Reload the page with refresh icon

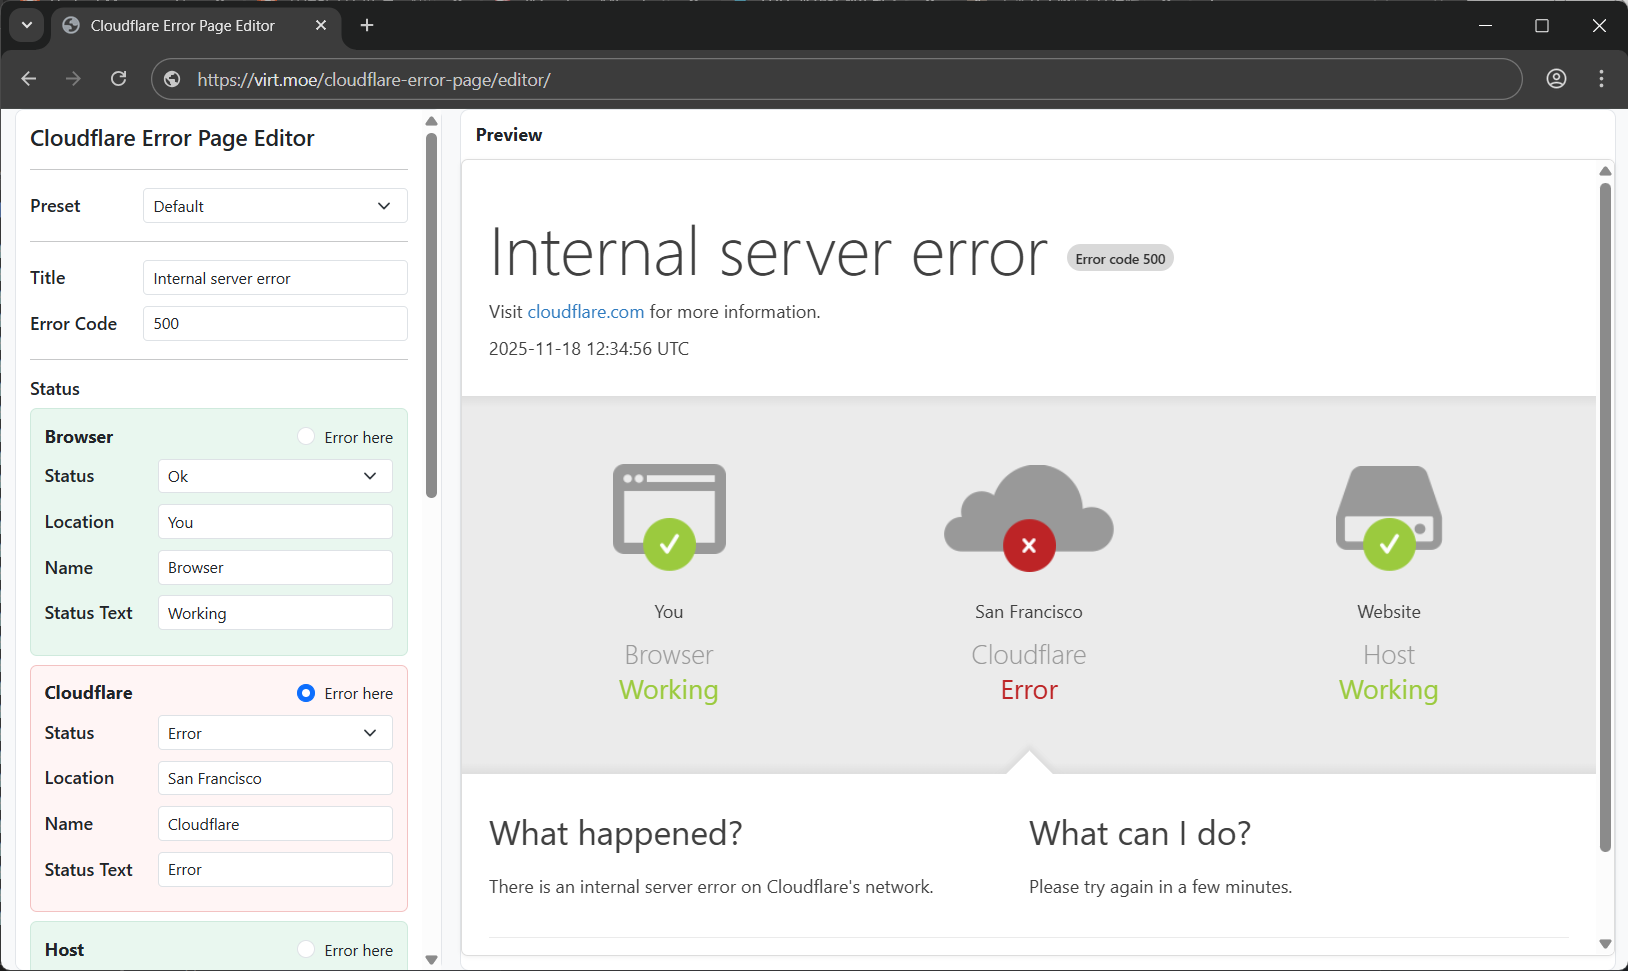118,79
